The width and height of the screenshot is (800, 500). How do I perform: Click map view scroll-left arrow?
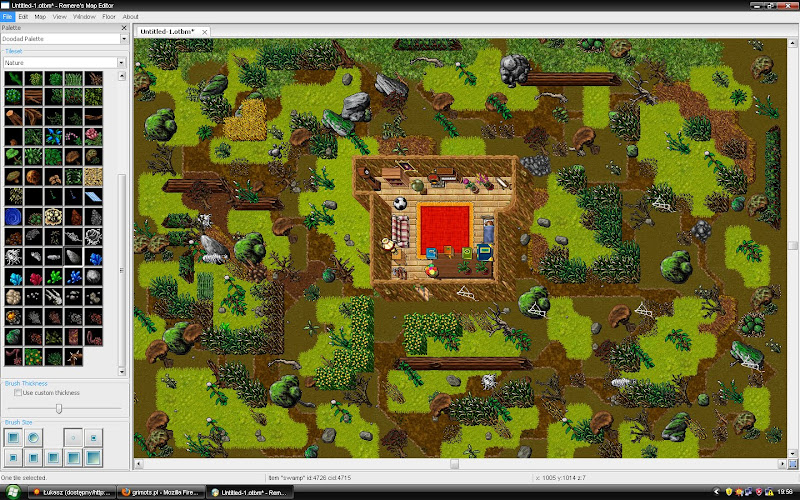click(x=138, y=464)
